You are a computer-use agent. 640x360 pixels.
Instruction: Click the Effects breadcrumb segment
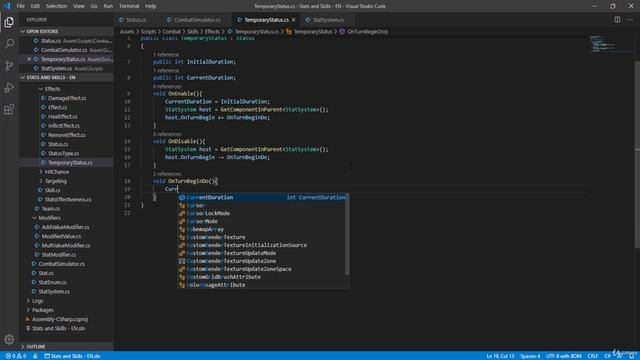pyautogui.click(x=212, y=31)
